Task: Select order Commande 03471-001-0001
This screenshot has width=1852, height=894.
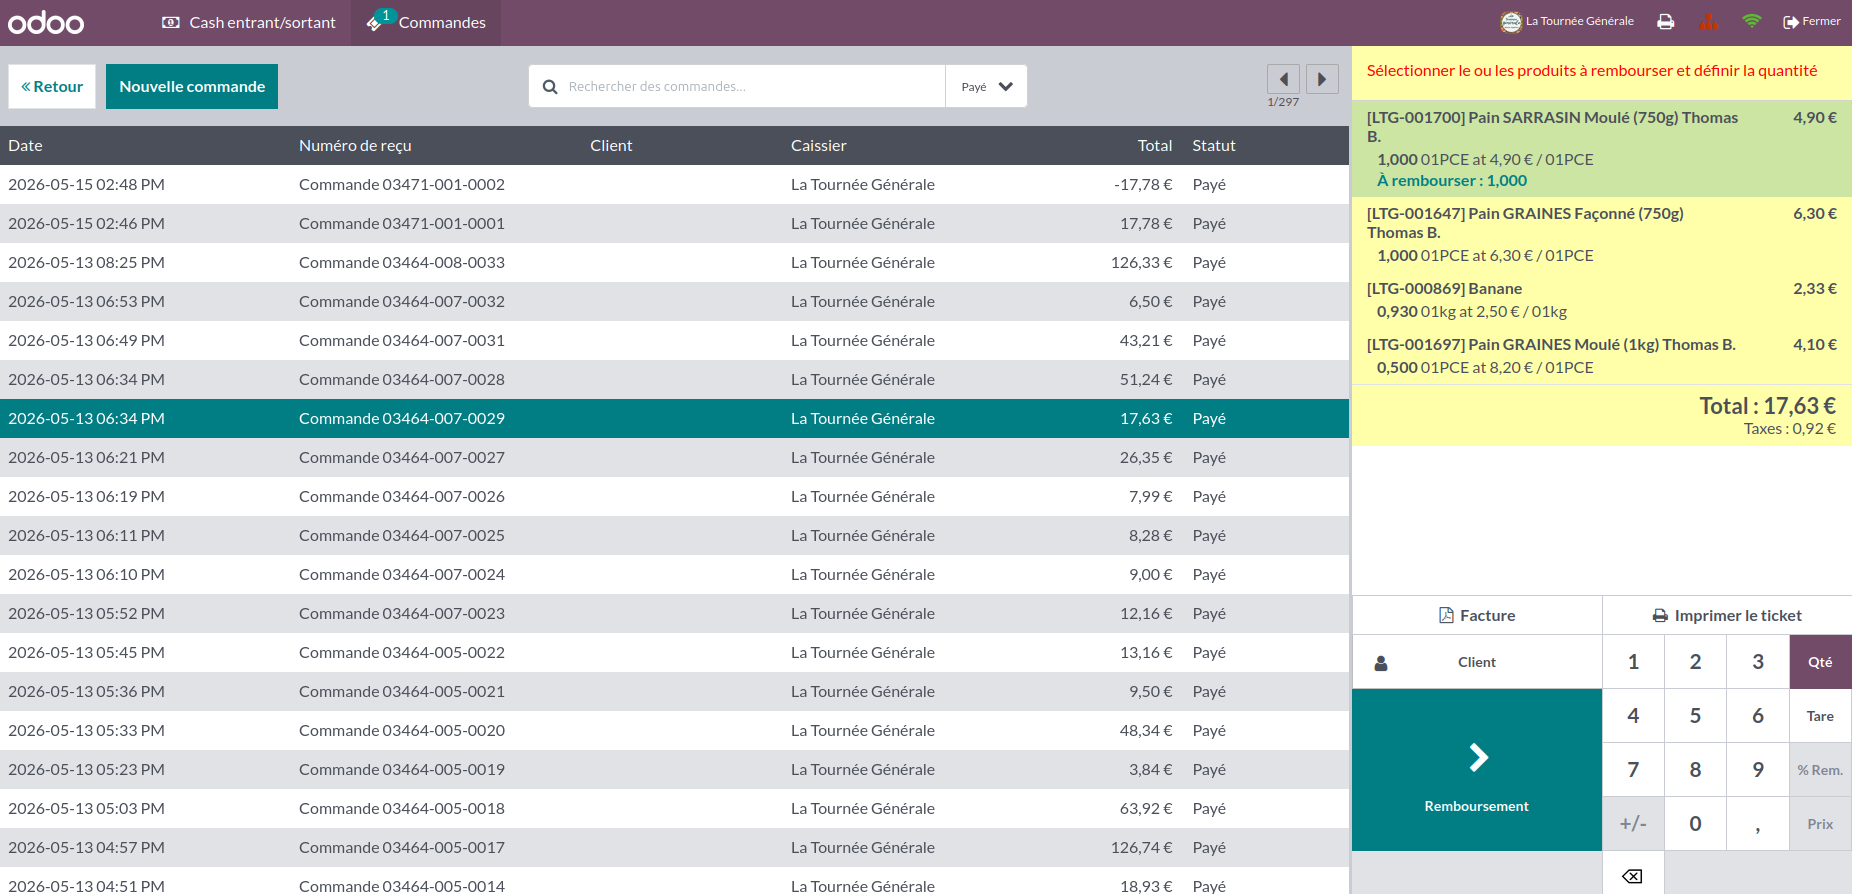Action: pyautogui.click(x=674, y=224)
